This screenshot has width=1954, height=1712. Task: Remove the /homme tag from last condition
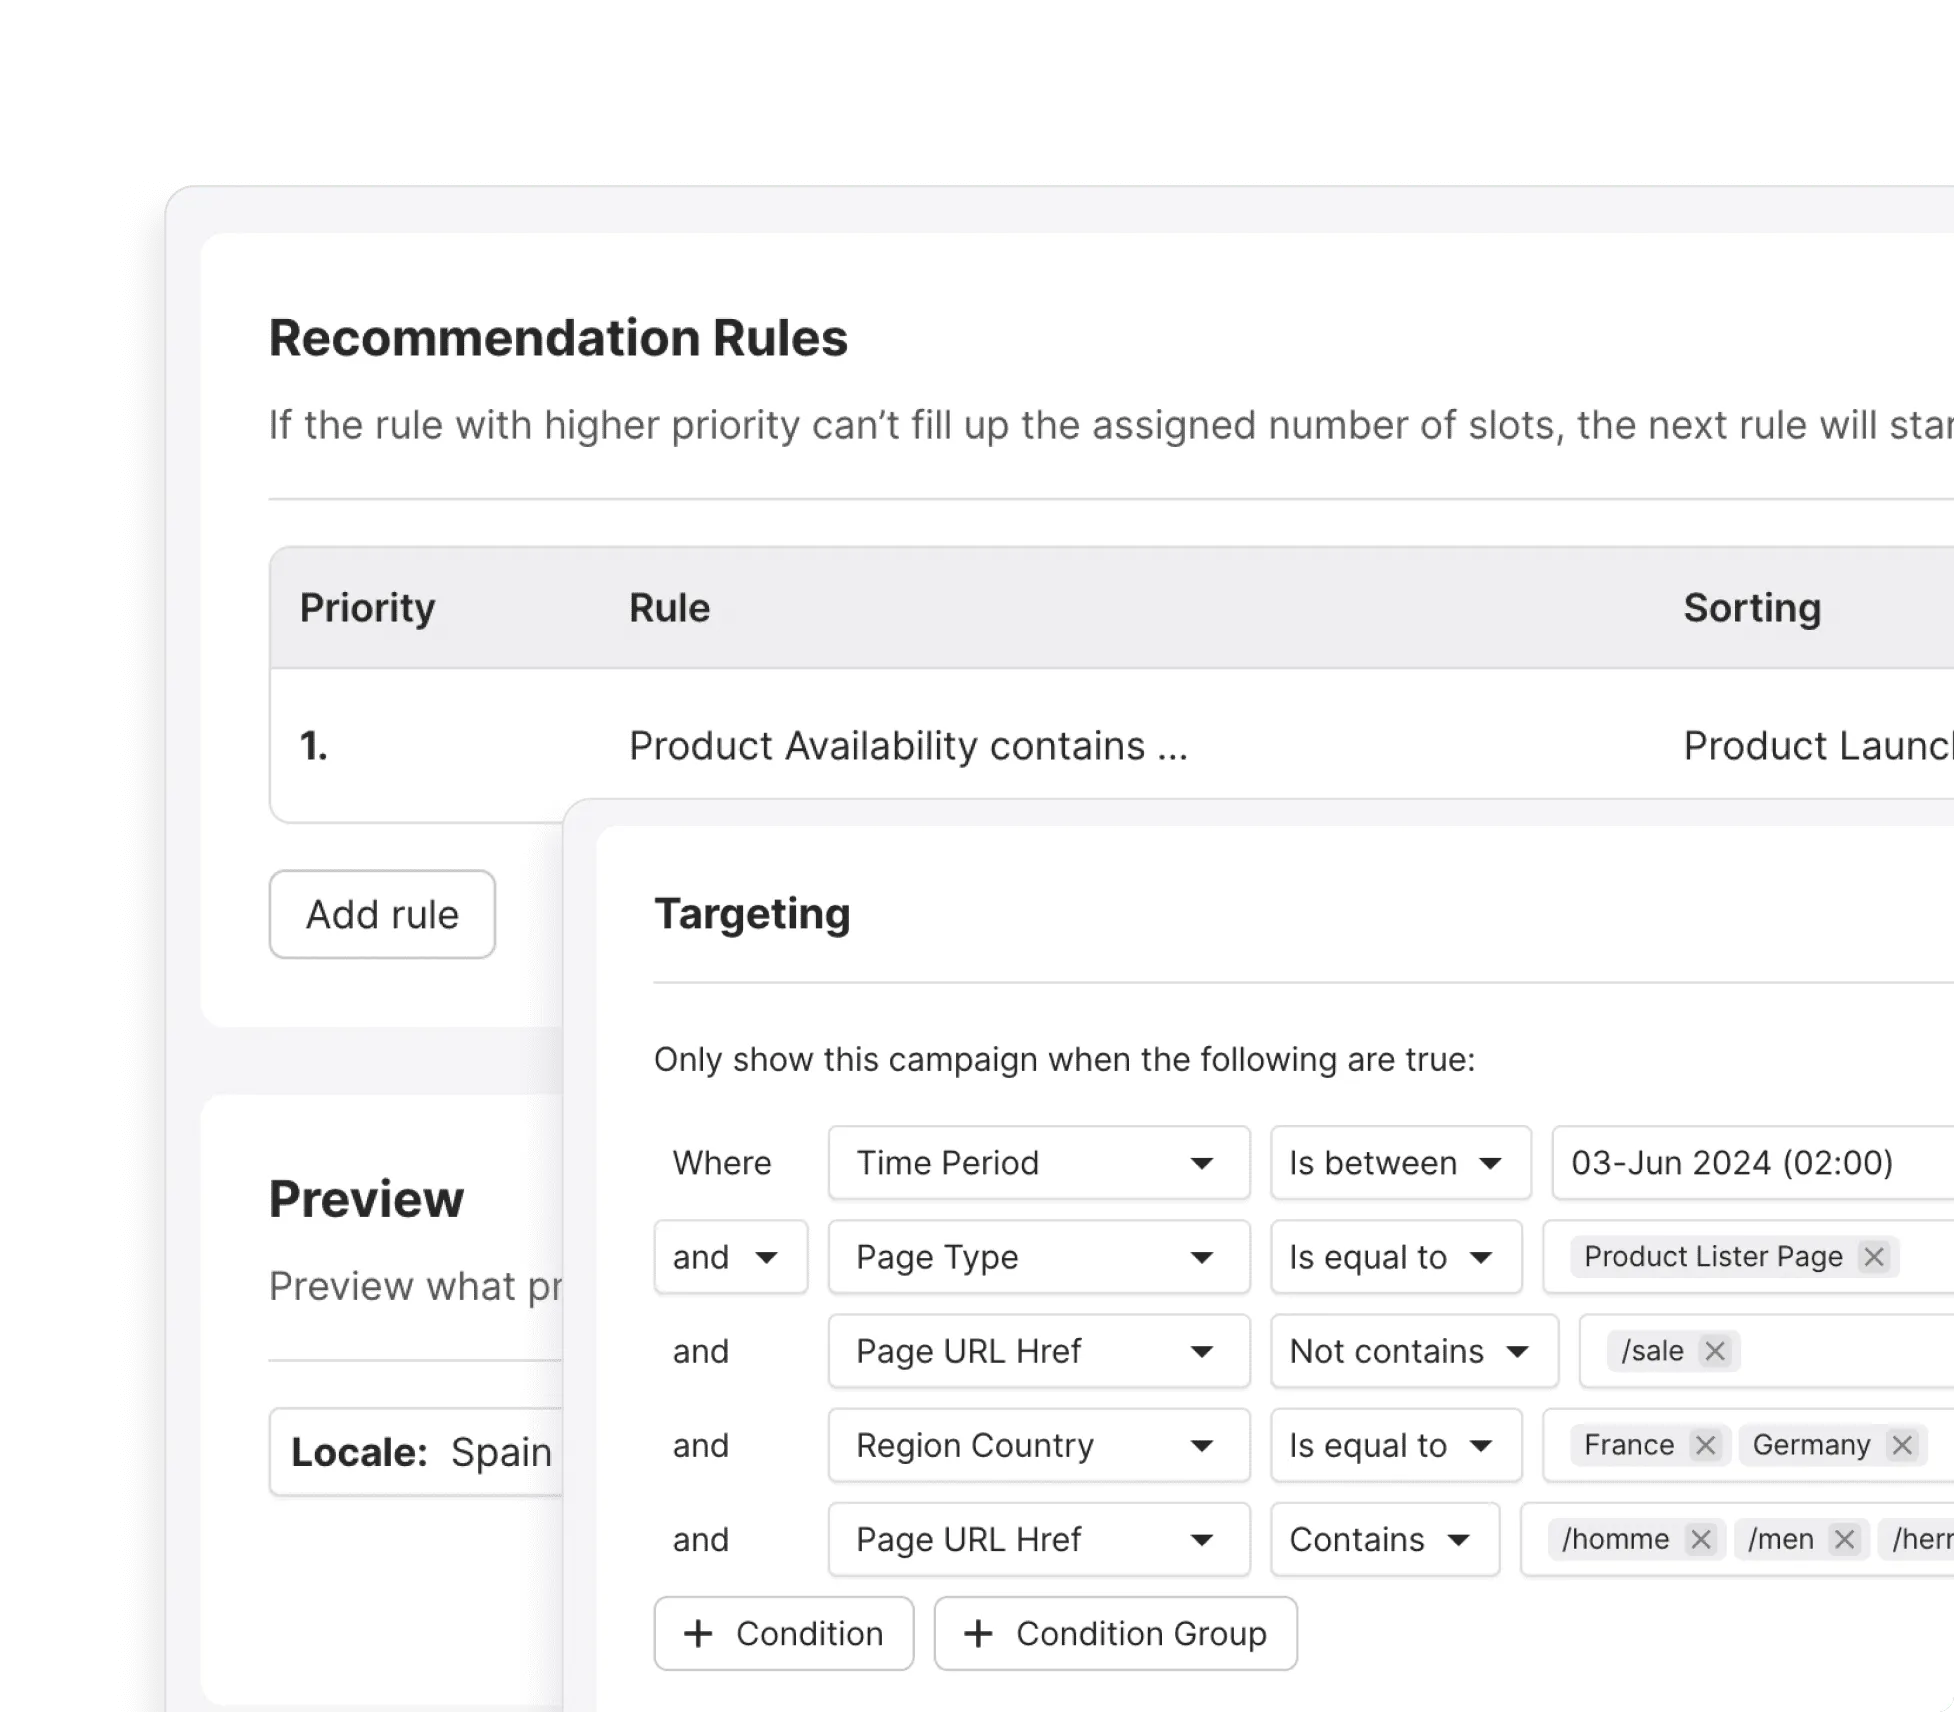[x=1701, y=1540]
